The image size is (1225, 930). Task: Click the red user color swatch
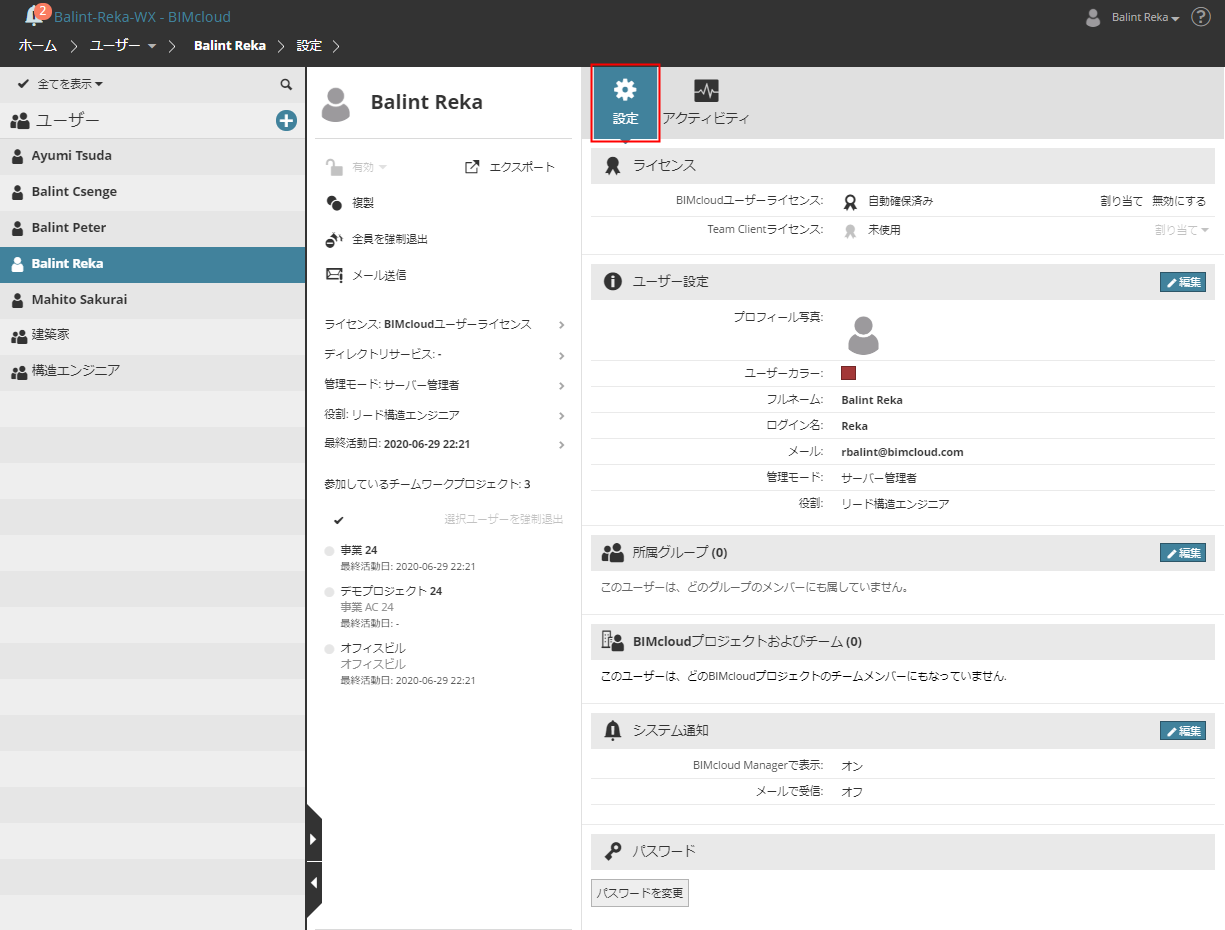coord(848,373)
